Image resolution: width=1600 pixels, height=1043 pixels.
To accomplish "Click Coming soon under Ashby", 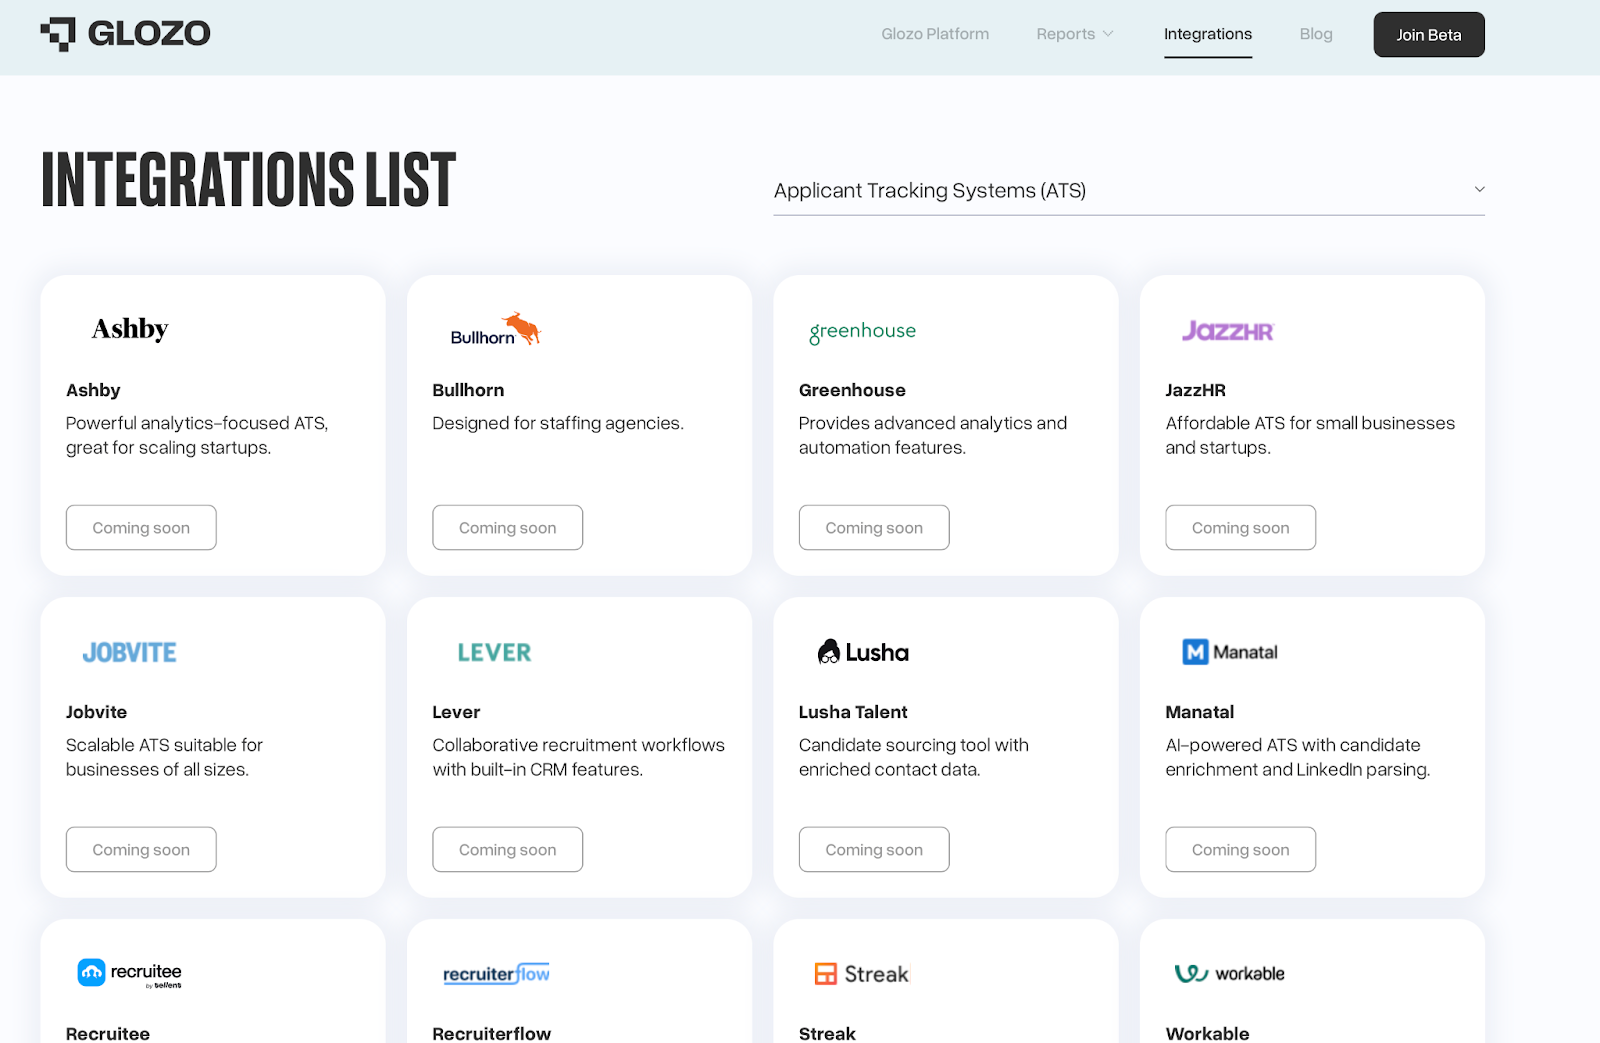I will (141, 528).
